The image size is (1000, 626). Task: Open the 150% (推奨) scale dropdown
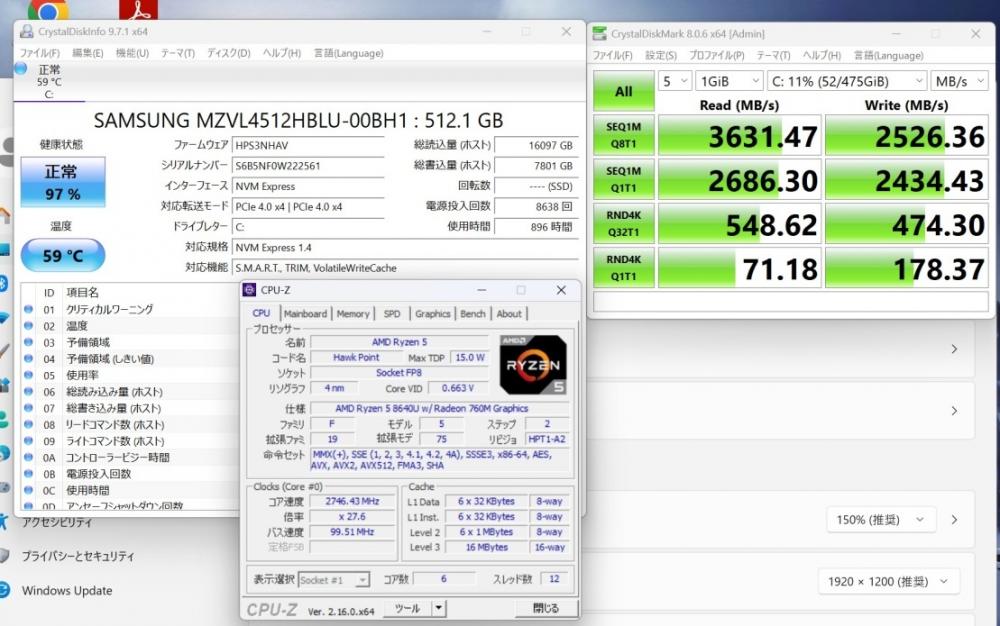[881, 520]
